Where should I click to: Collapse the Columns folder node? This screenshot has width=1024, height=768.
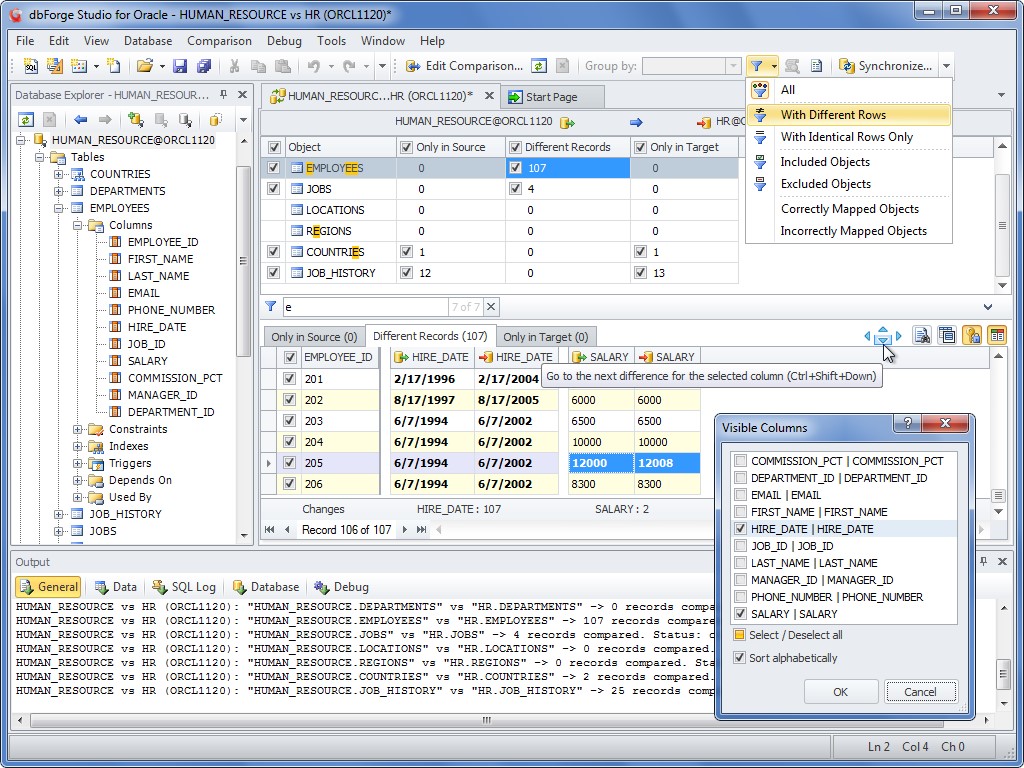tap(78, 225)
